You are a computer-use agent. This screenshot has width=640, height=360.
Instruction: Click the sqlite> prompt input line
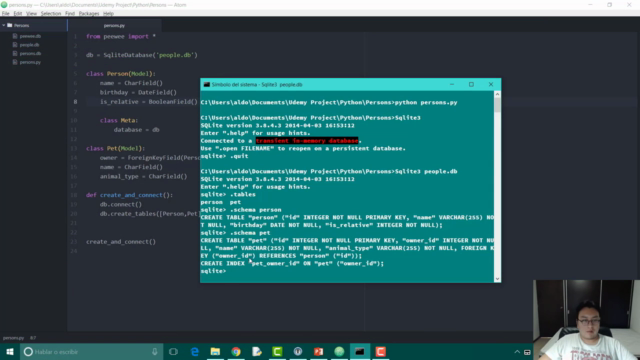pos(347,271)
